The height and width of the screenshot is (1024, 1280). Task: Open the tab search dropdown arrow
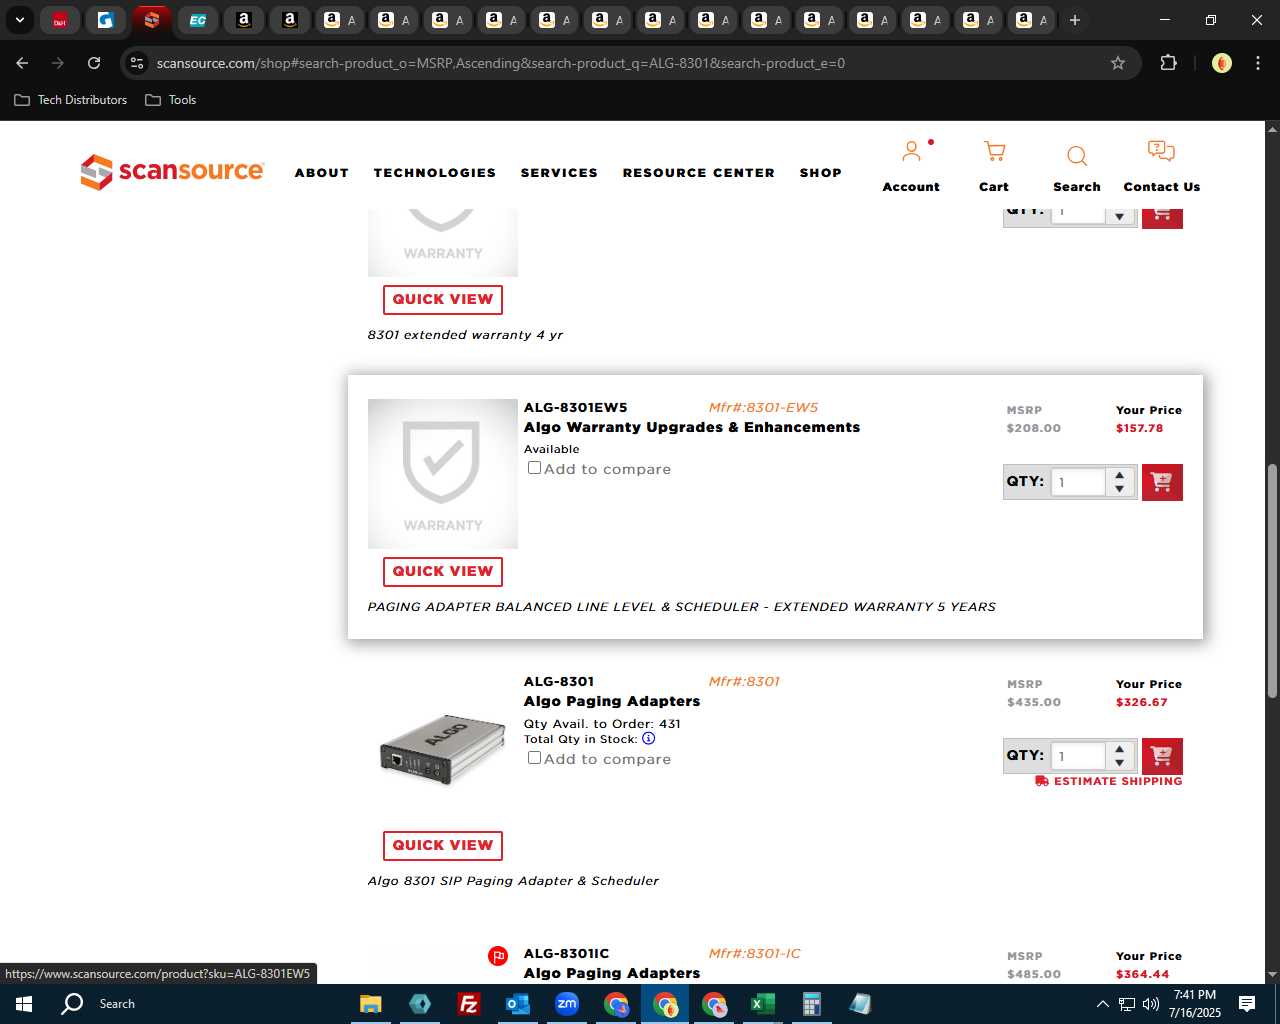click(x=19, y=20)
